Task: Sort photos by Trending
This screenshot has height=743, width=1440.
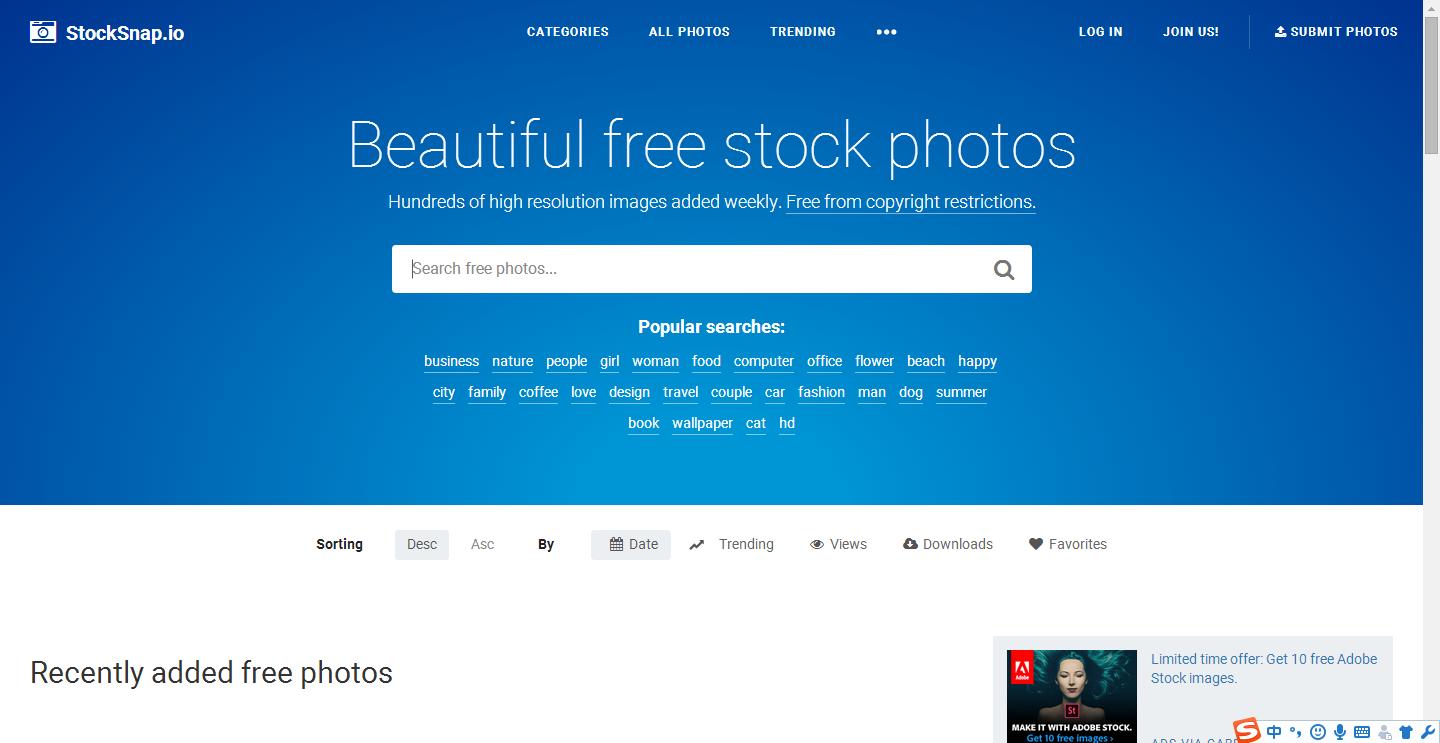Action: 731,545
